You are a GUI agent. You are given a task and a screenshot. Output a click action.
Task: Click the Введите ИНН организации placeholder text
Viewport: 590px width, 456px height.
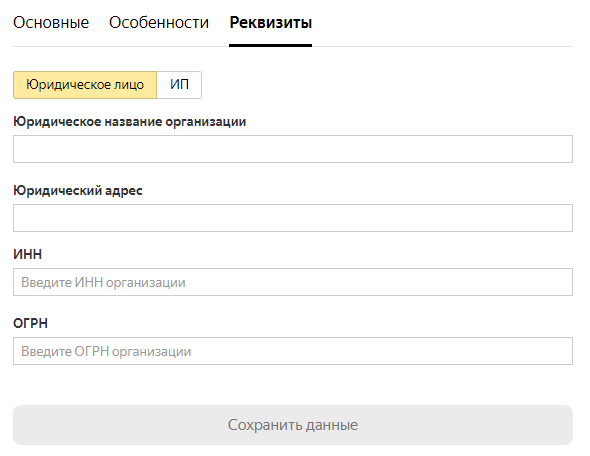103,283
